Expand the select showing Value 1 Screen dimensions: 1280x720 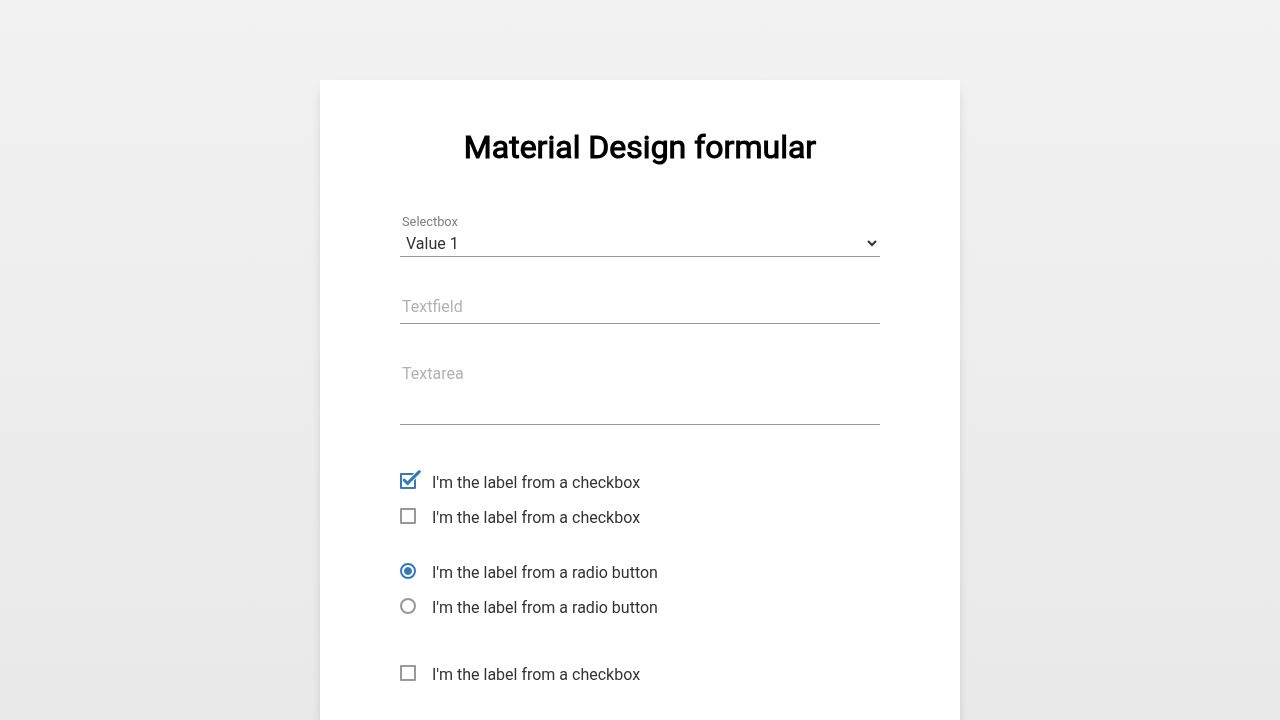[640, 243]
